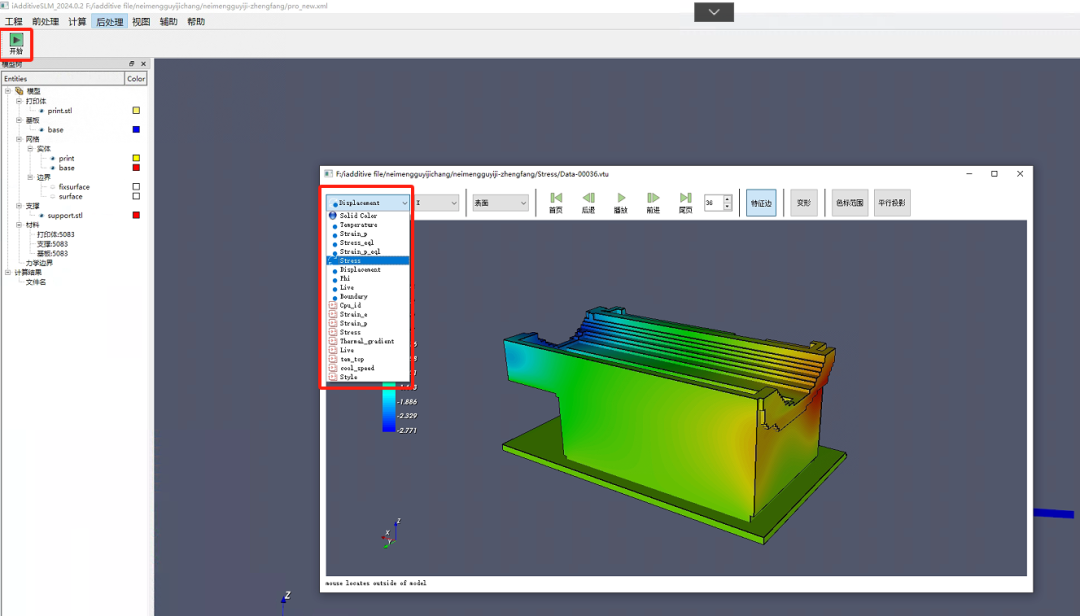Open the X component dropdown
The height and width of the screenshot is (616, 1080).
point(436,203)
